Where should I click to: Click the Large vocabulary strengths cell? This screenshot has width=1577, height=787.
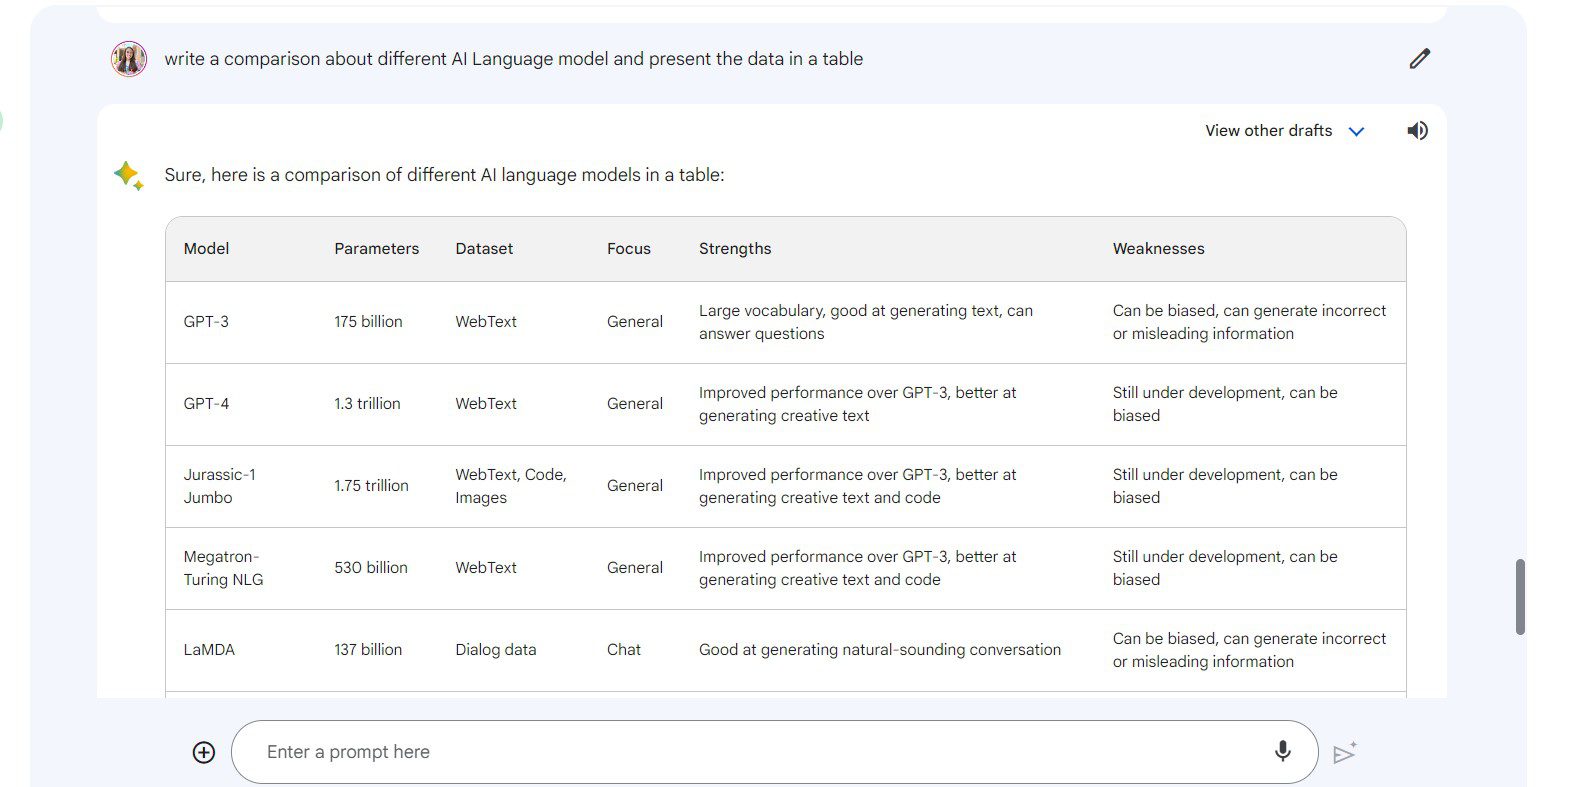(x=866, y=322)
